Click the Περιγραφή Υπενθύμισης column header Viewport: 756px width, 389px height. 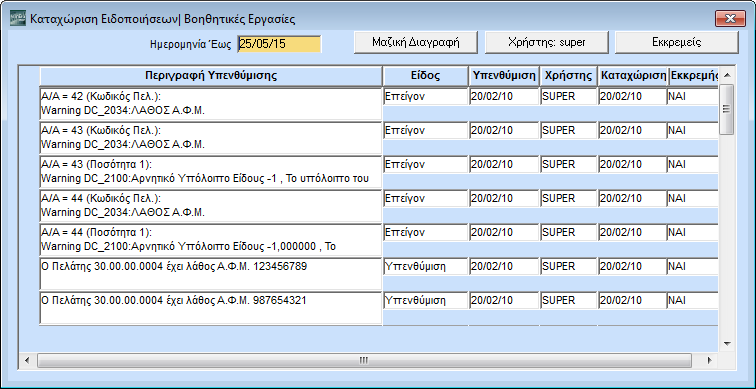coord(211,76)
